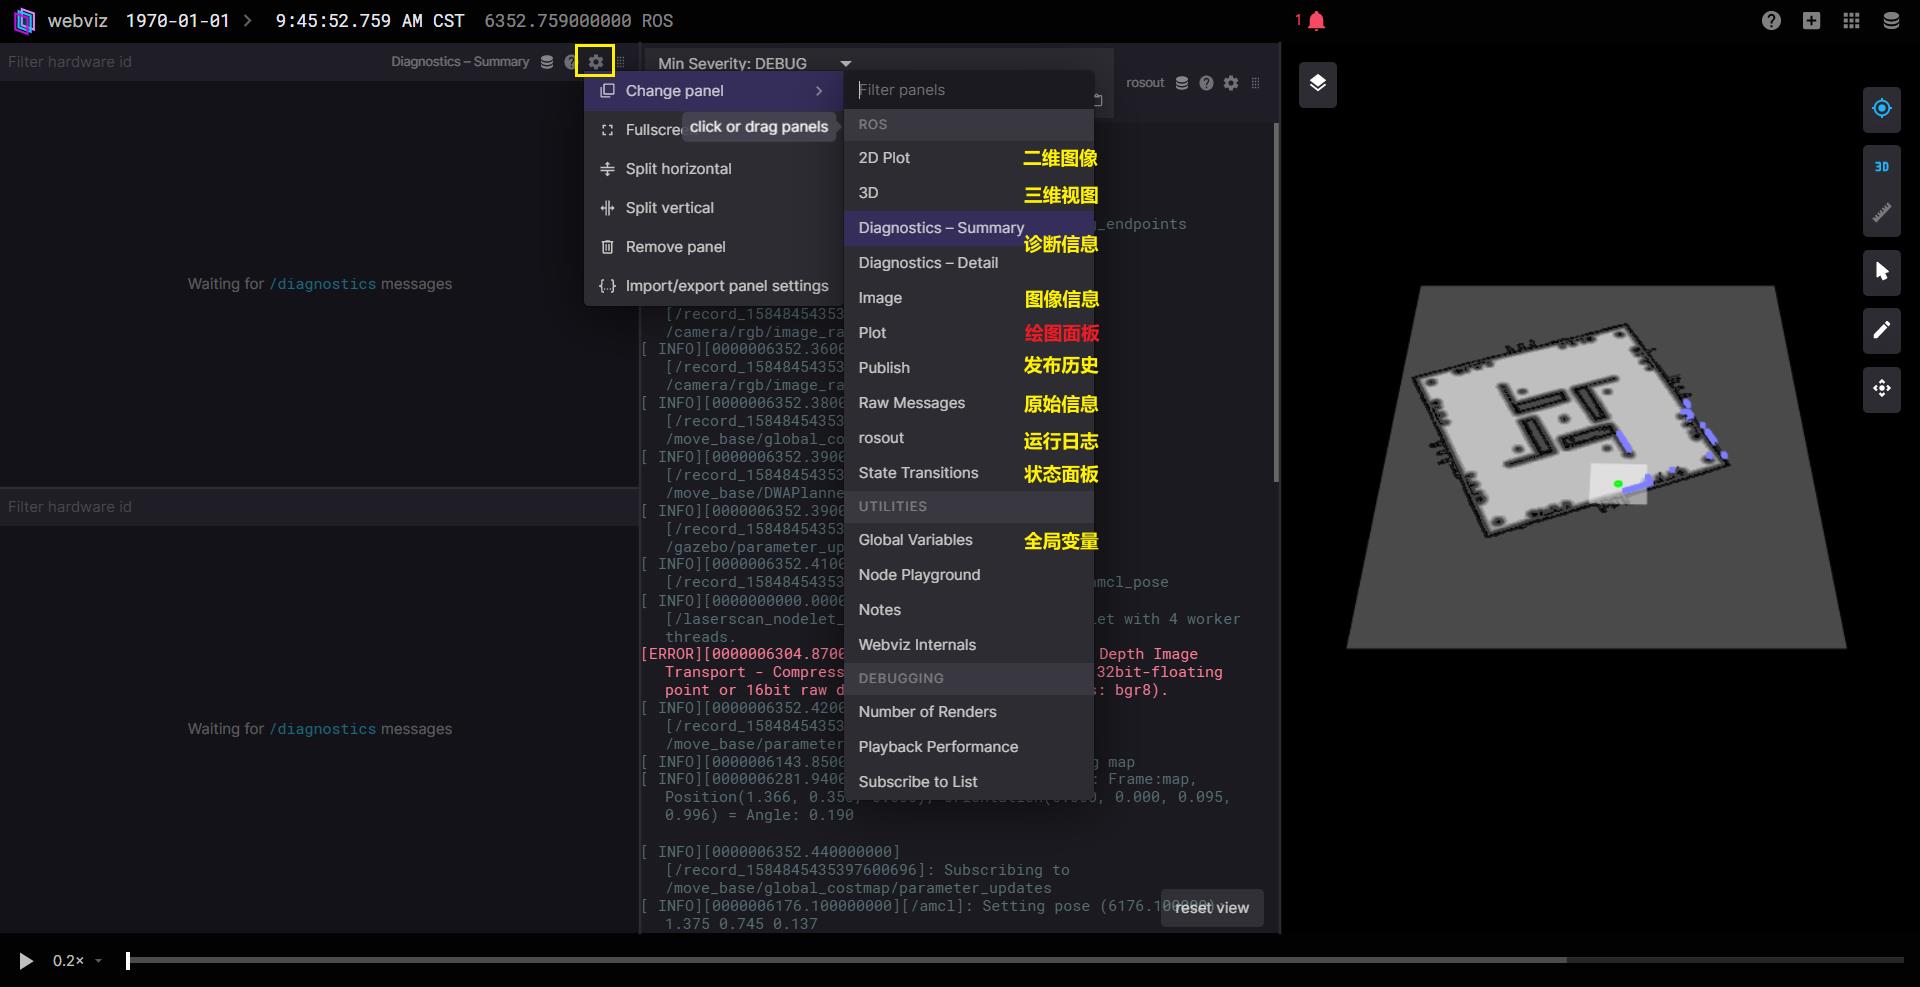Toggle 3D camera mode button
This screenshot has width=1920, height=987.
(x=1881, y=167)
